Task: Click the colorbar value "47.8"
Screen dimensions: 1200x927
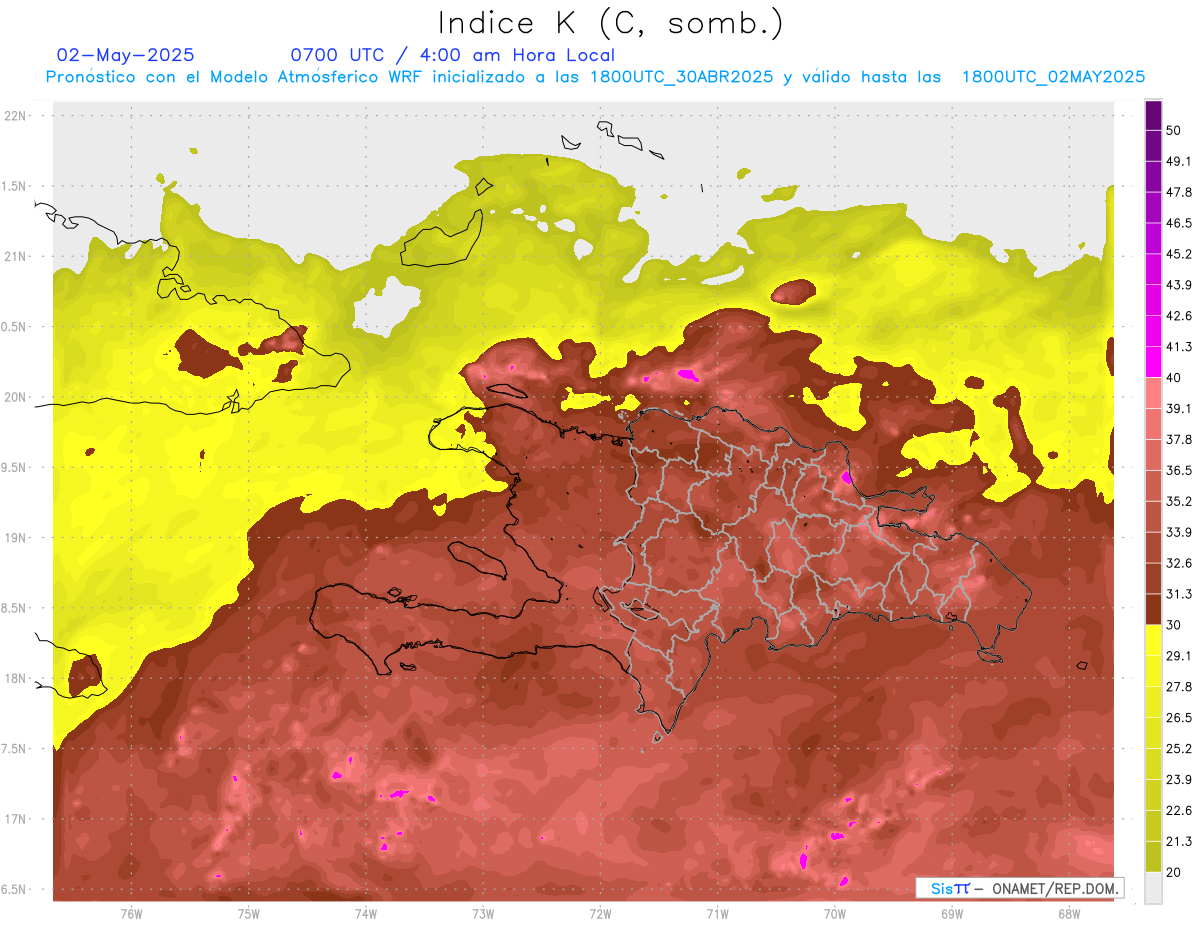Action: [x=1179, y=193]
